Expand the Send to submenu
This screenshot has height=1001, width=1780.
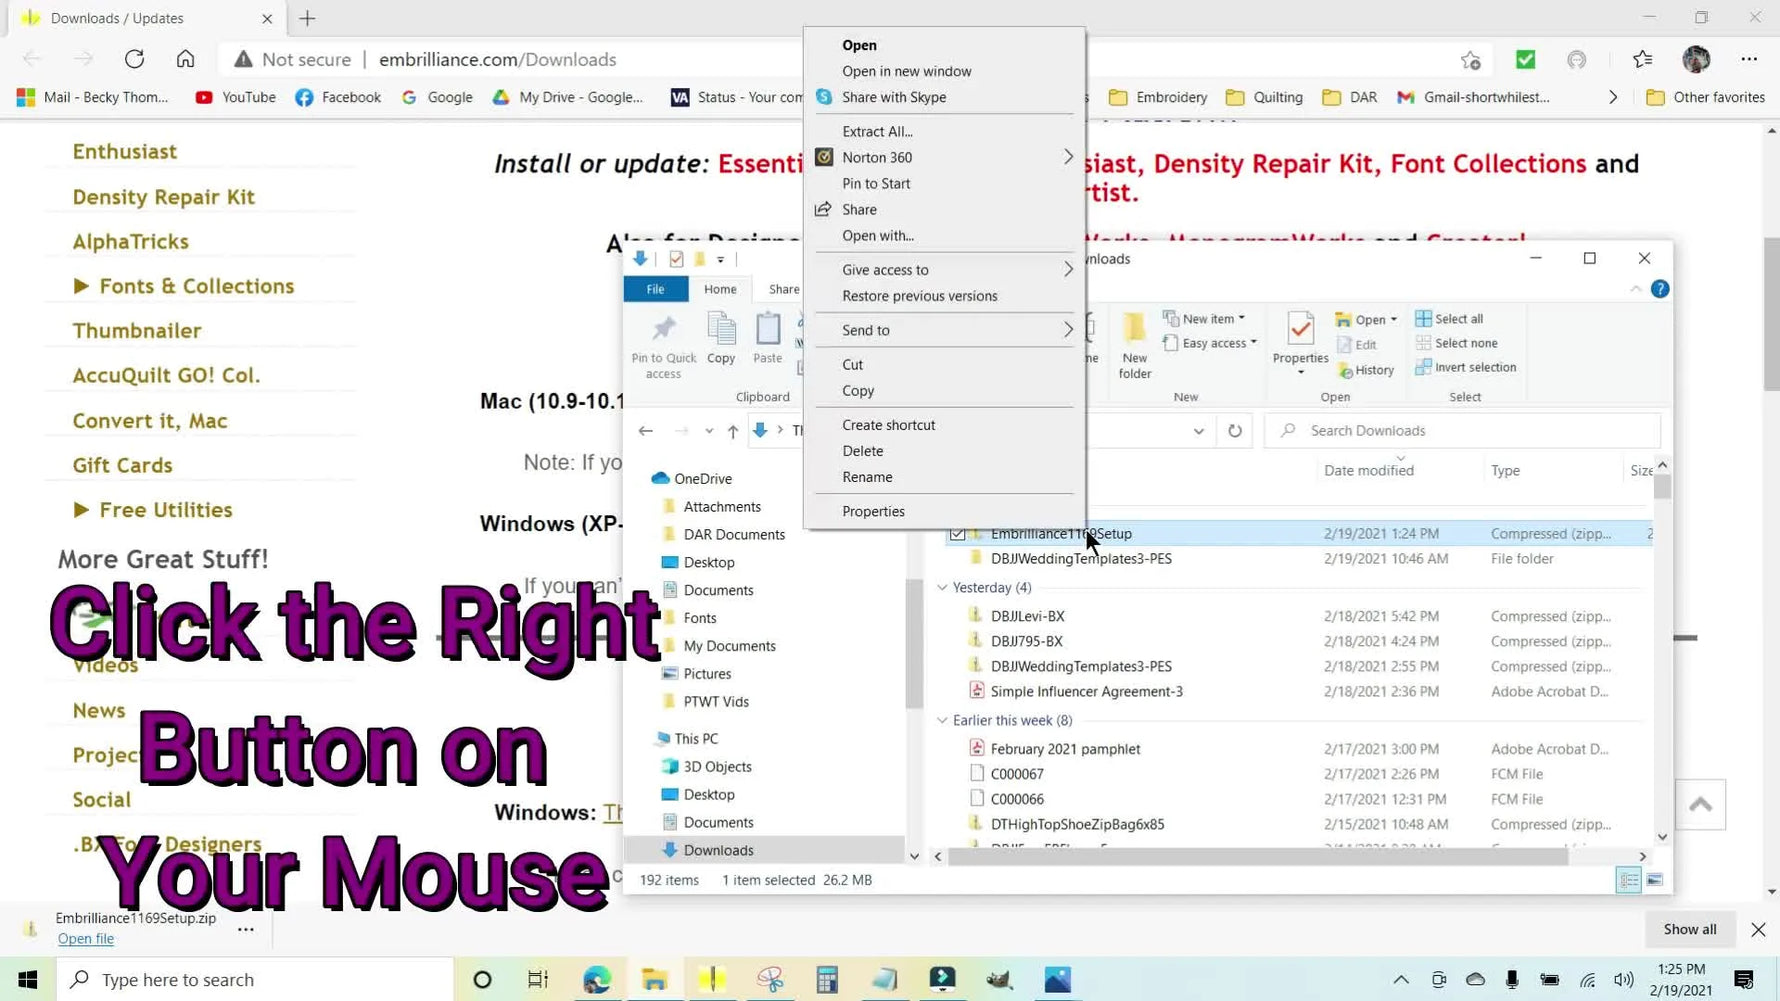[x=1068, y=330]
